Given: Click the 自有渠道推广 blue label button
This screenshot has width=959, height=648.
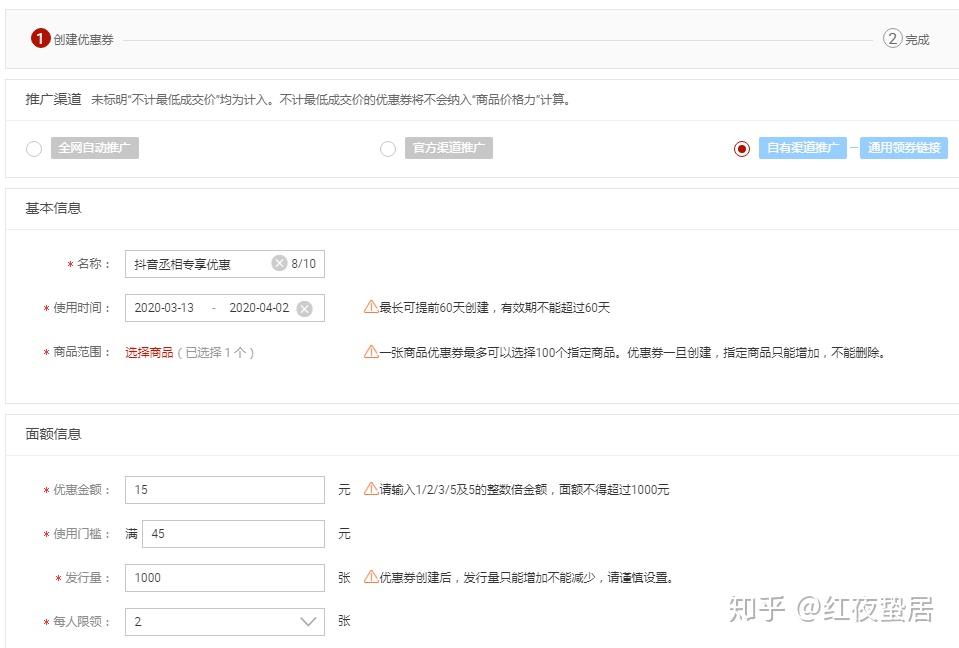Looking at the screenshot, I should pos(803,148).
